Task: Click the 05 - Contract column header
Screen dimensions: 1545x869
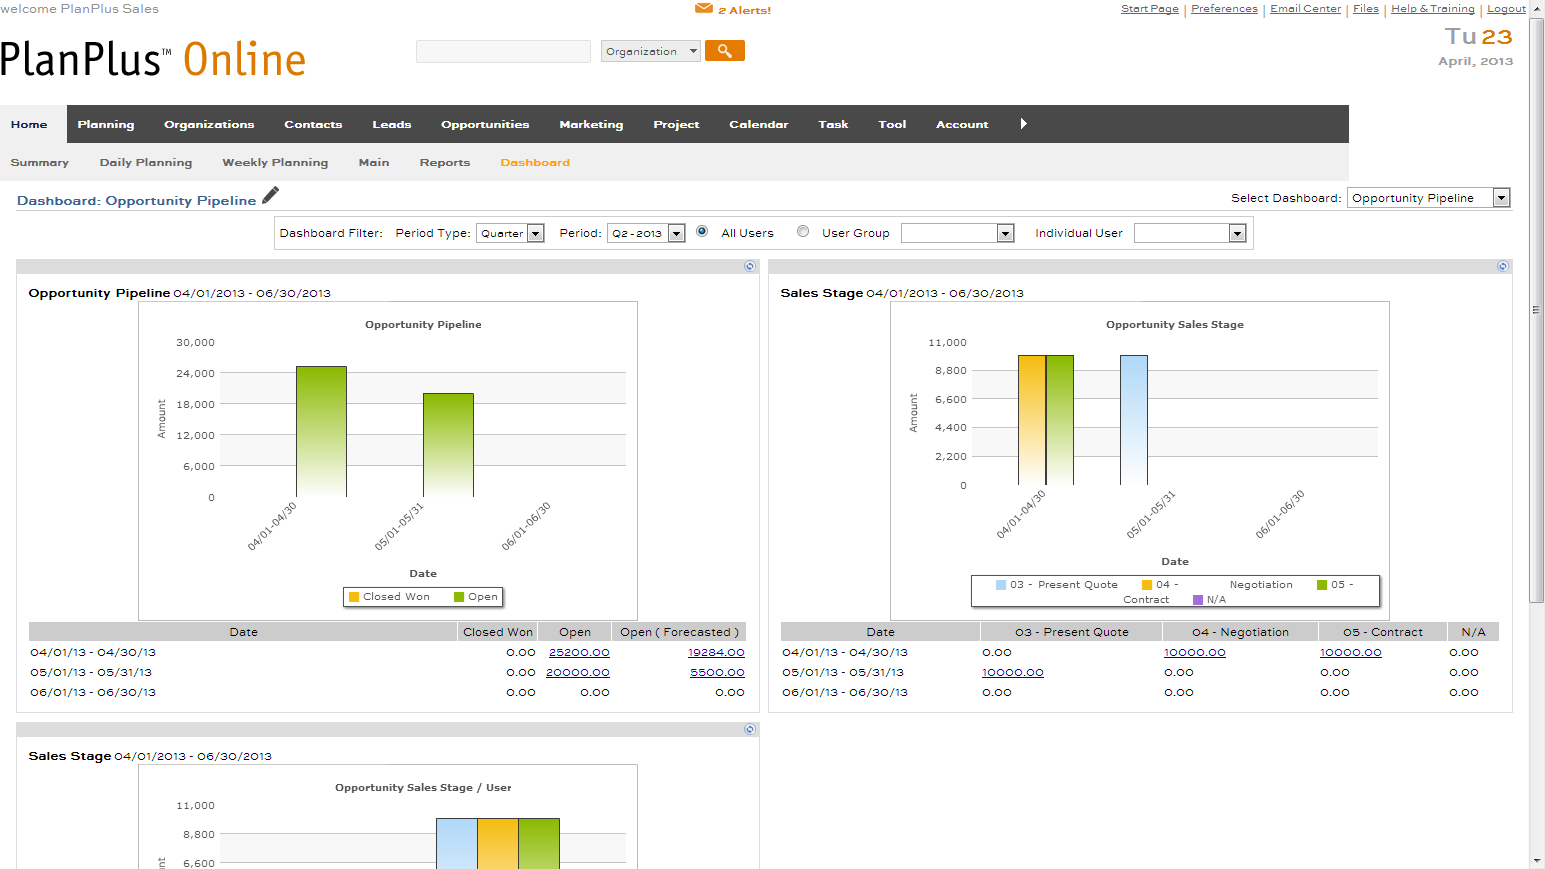Action: pyautogui.click(x=1383, y=632)
